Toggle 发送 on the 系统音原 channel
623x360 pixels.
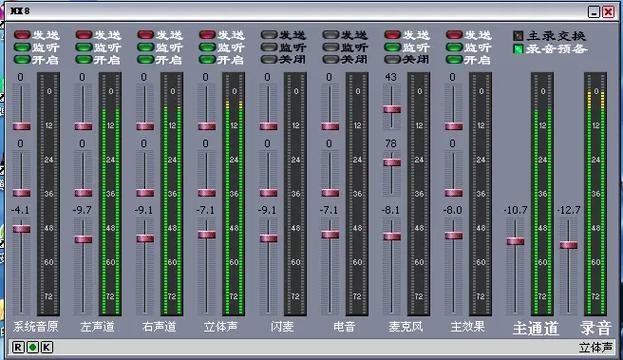pos(22,35)
